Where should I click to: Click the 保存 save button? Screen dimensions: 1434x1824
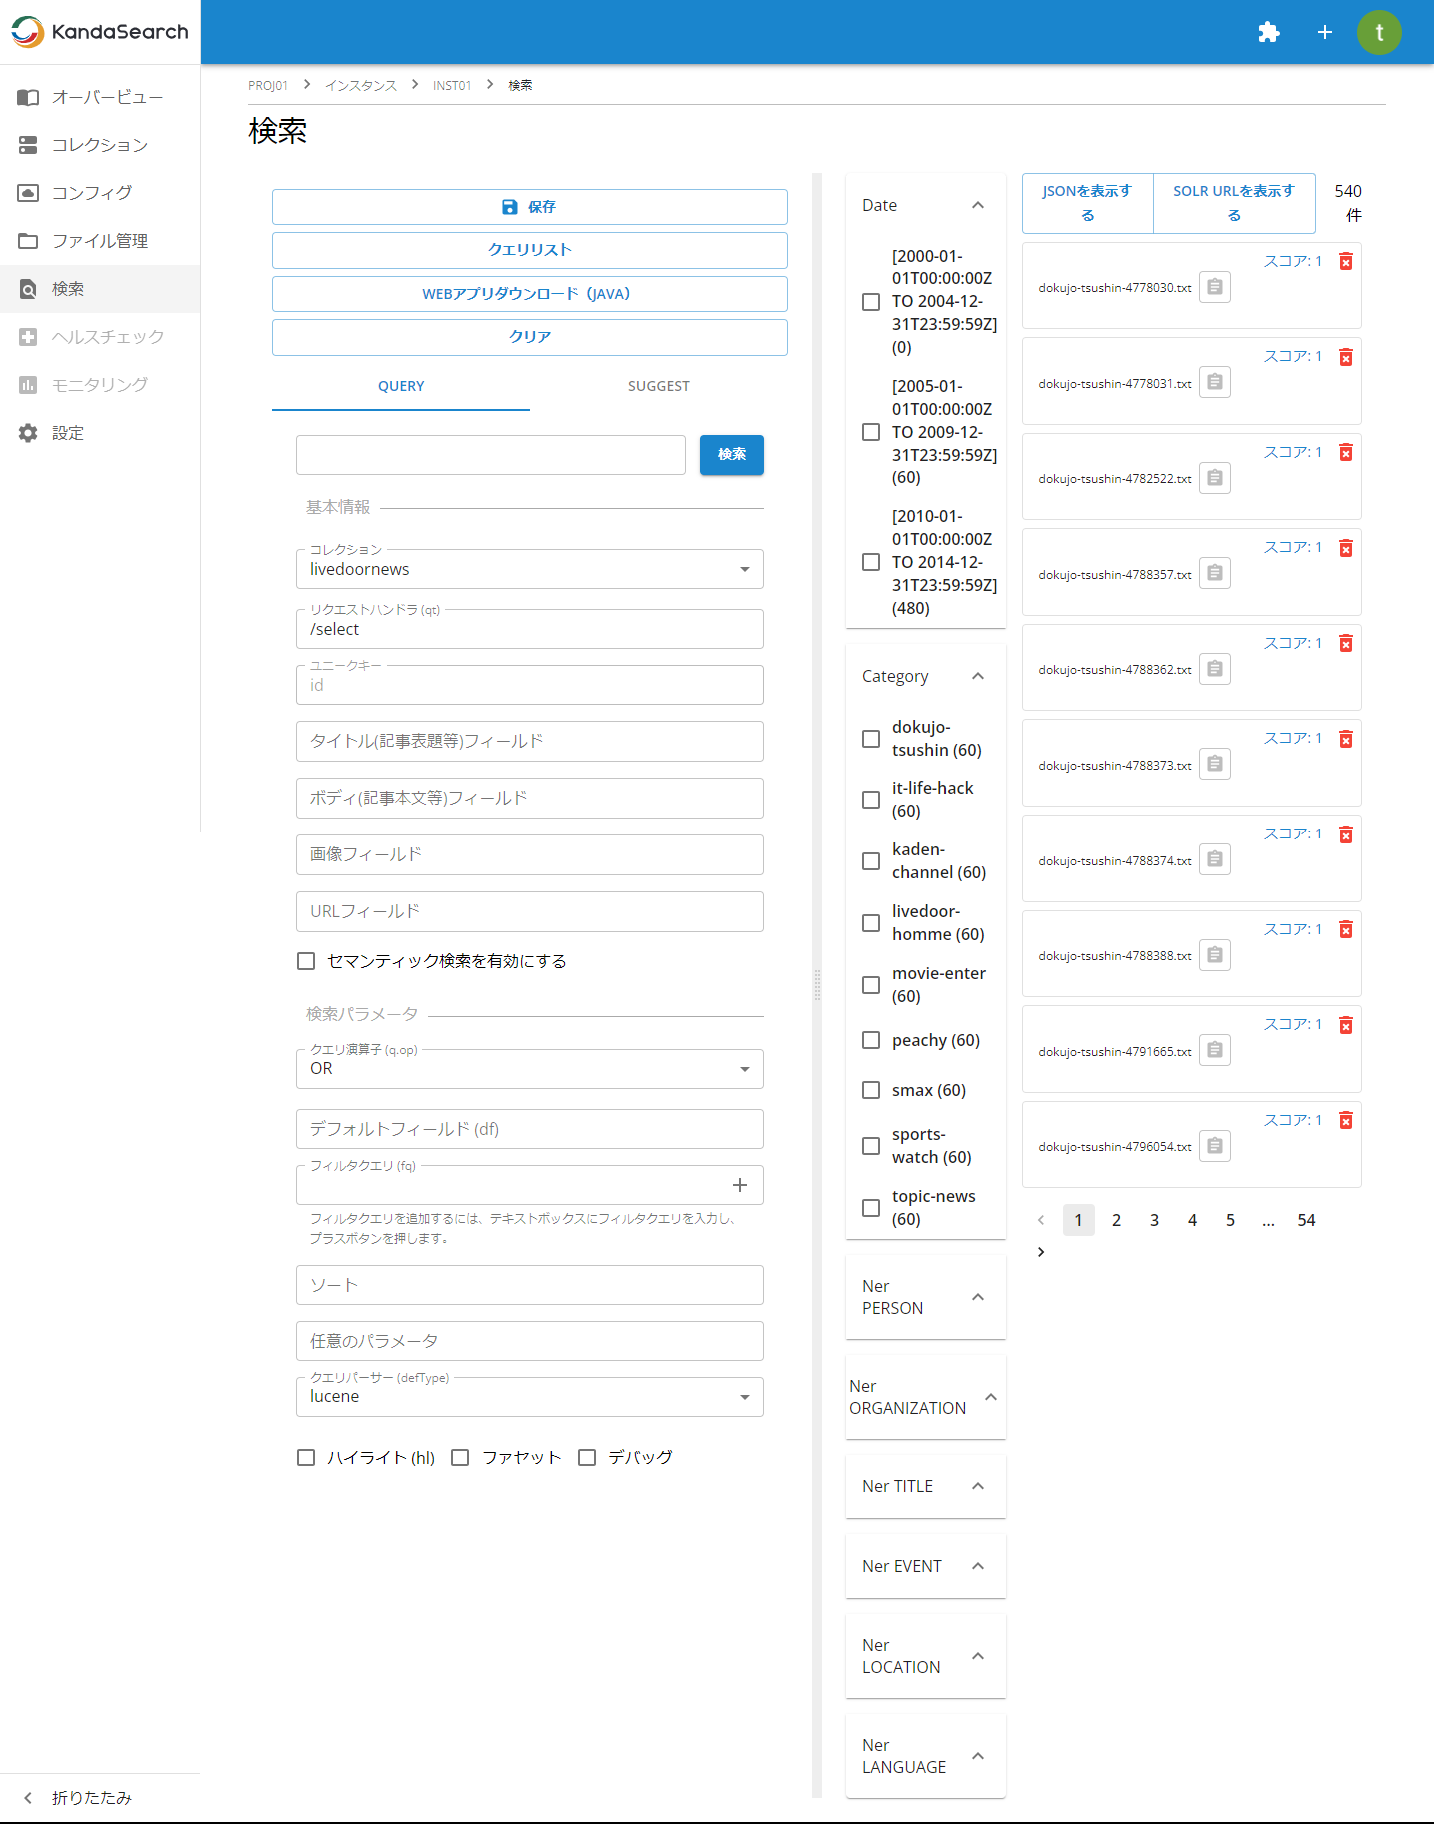pos(530,207)
